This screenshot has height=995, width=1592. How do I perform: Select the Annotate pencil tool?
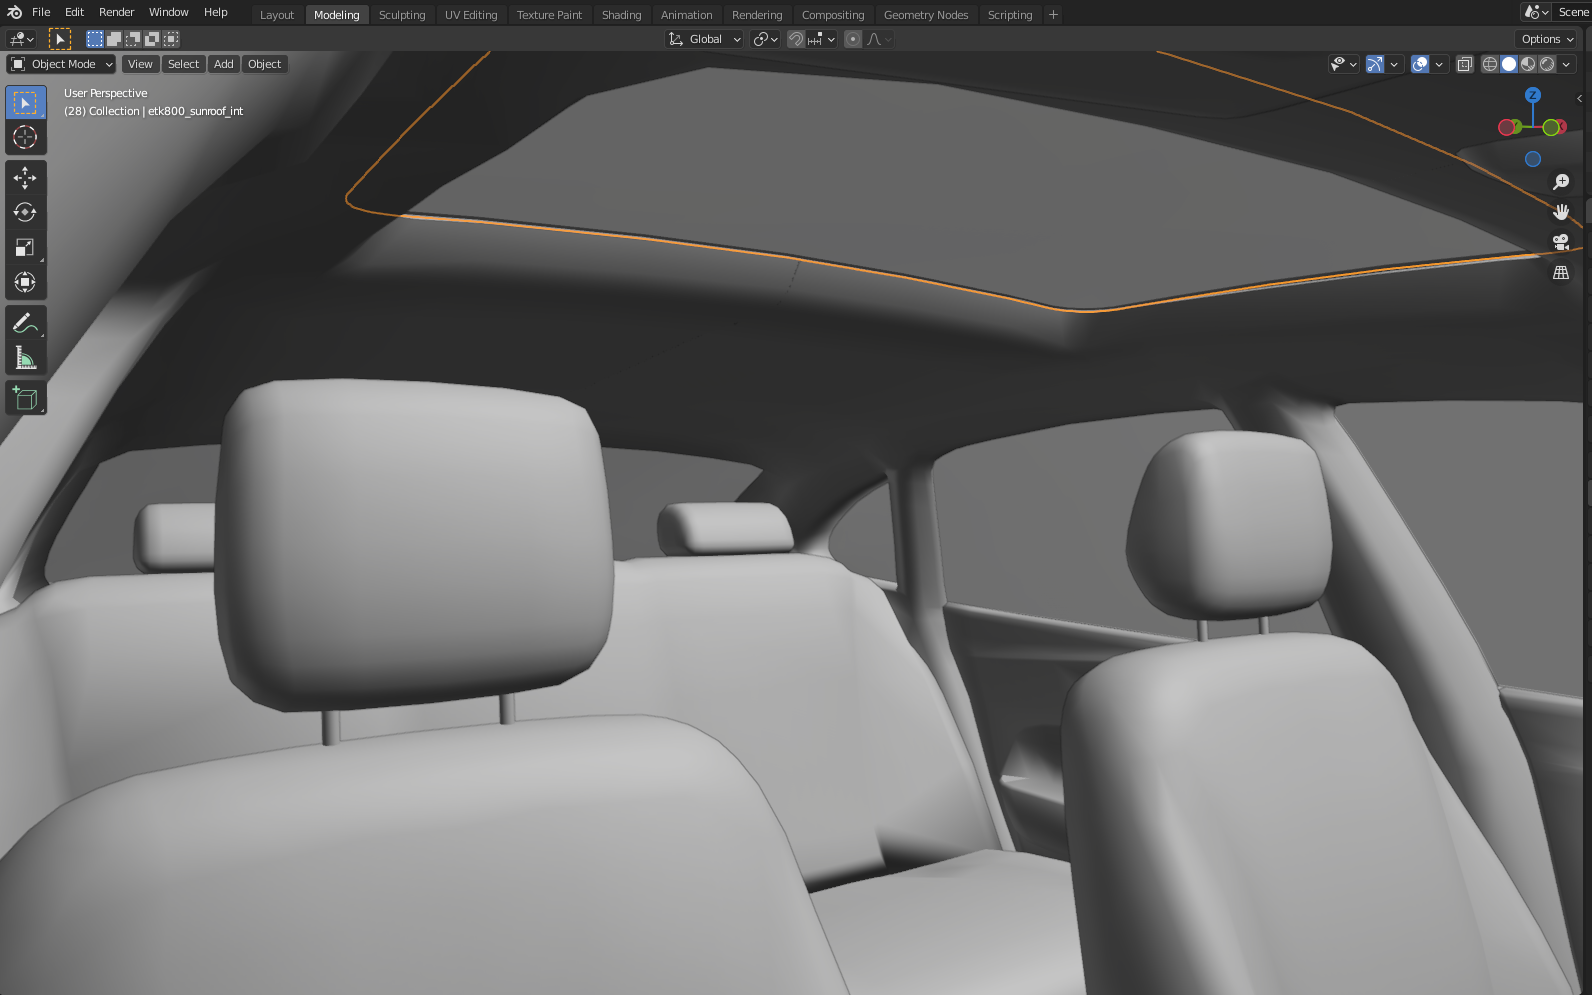click(x=26, y=323)
